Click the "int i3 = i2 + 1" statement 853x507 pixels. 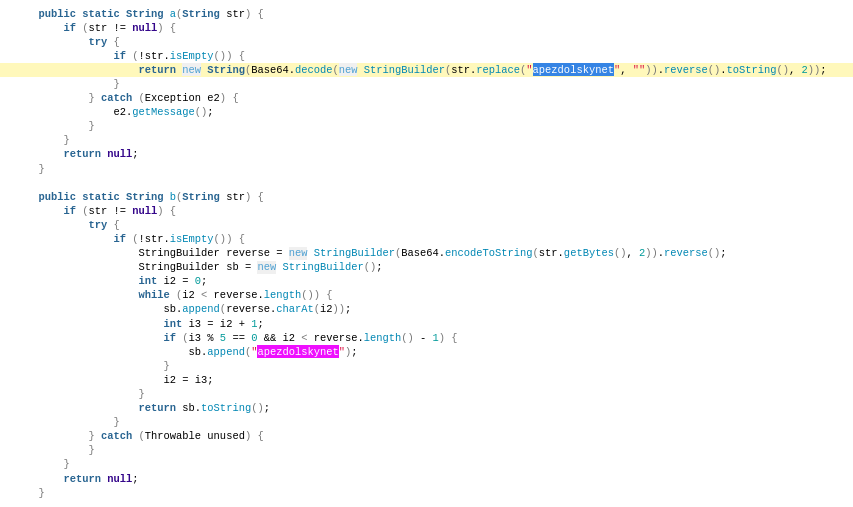[213, 324]
